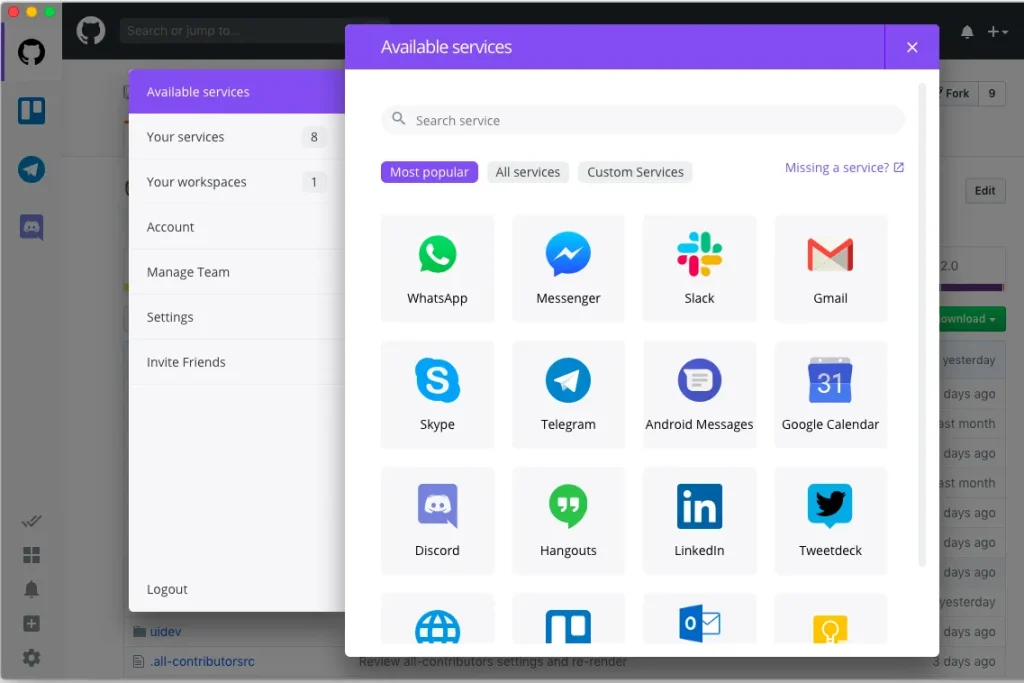Switch to Telegram service in sidebar
1024x683 pixels.
pyautogui.click(x=31, y=169)
